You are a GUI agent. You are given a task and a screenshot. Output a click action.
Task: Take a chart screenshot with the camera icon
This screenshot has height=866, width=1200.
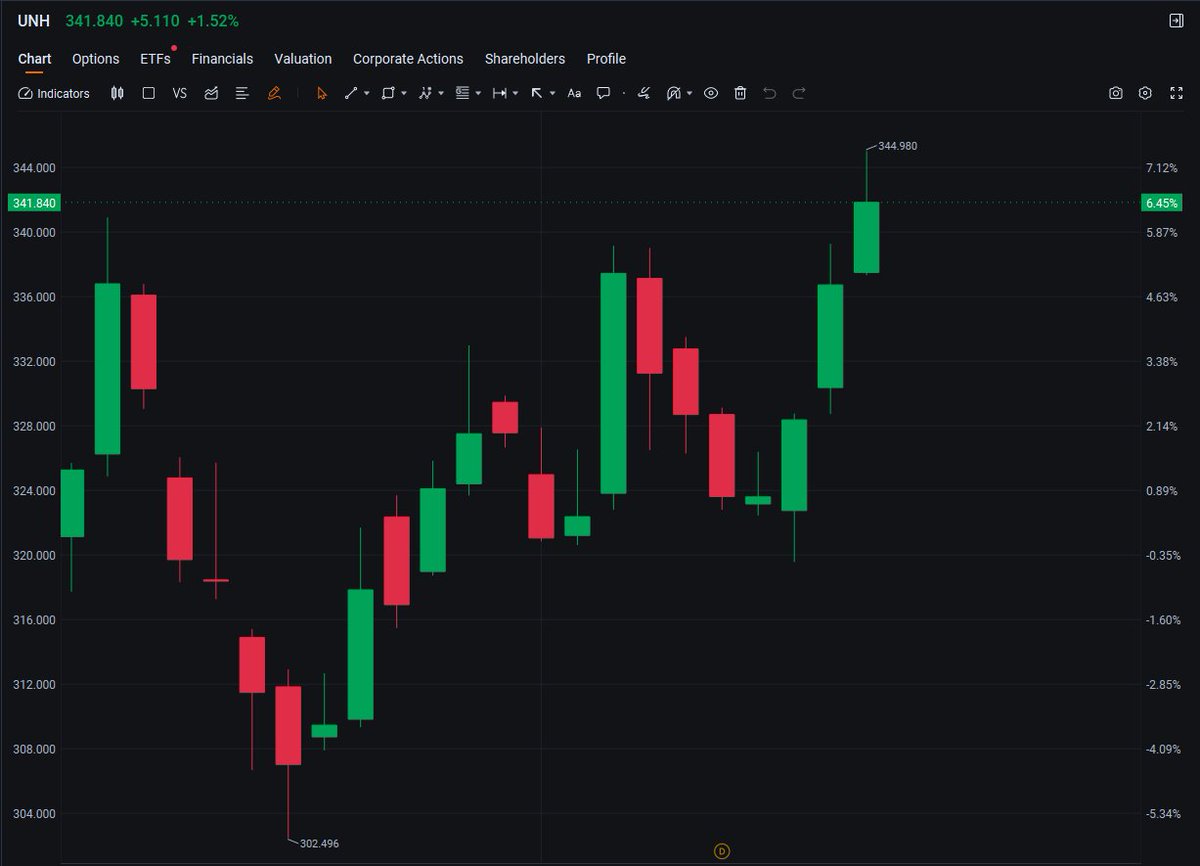click(x=1116, y=93)
